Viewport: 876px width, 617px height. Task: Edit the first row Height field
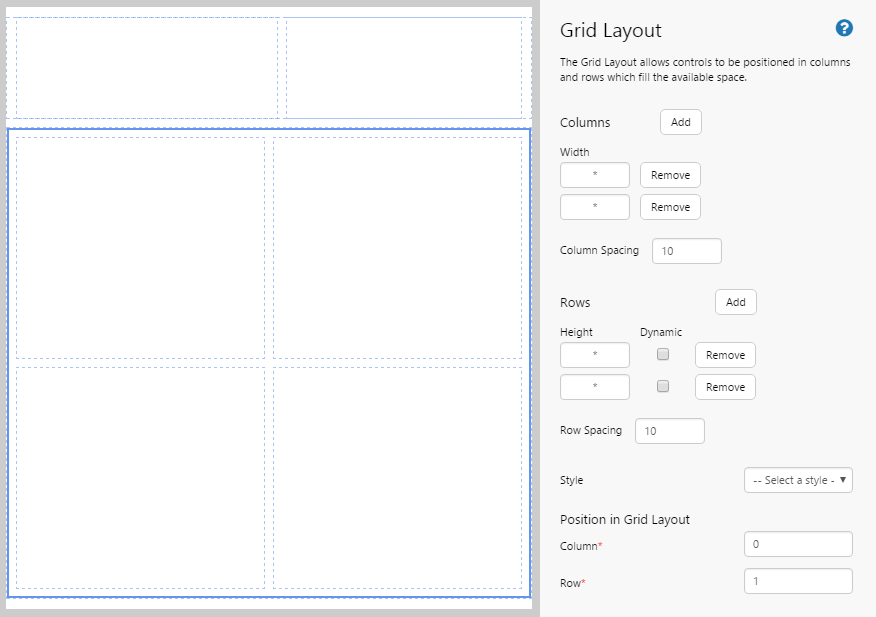[595, 355]
